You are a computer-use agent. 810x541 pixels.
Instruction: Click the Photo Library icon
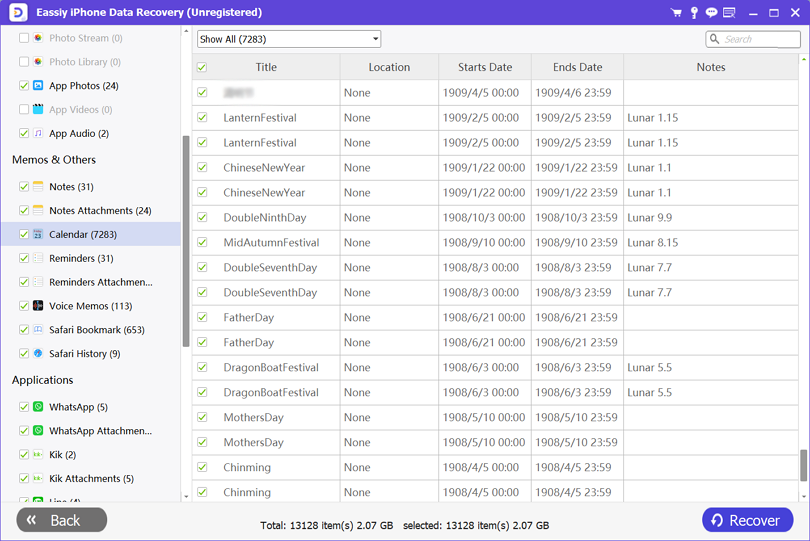38,61
